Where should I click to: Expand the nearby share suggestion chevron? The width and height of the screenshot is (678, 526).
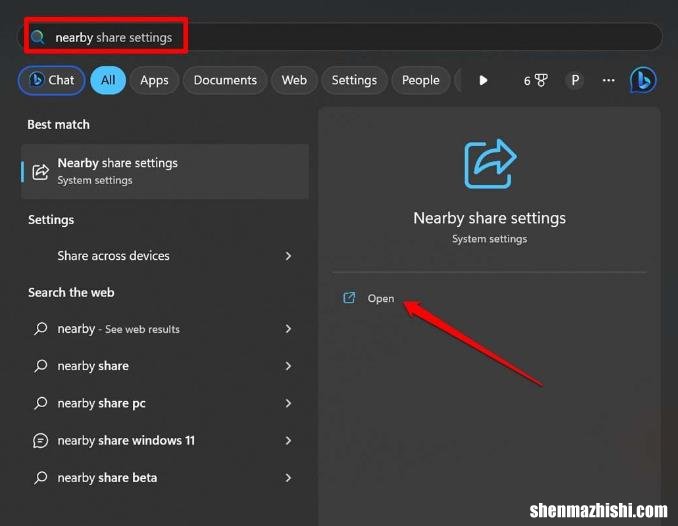tap(288, 366)
